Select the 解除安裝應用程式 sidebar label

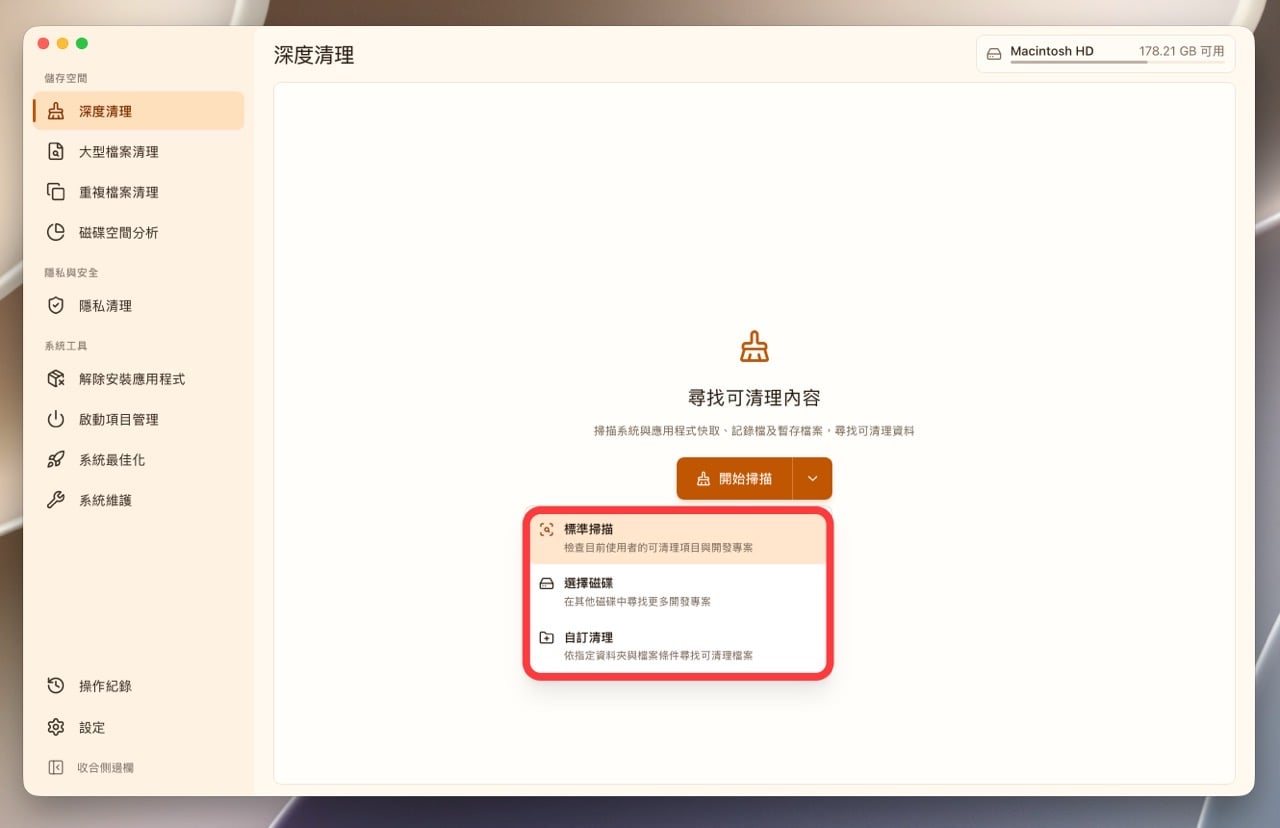[132, 379]
